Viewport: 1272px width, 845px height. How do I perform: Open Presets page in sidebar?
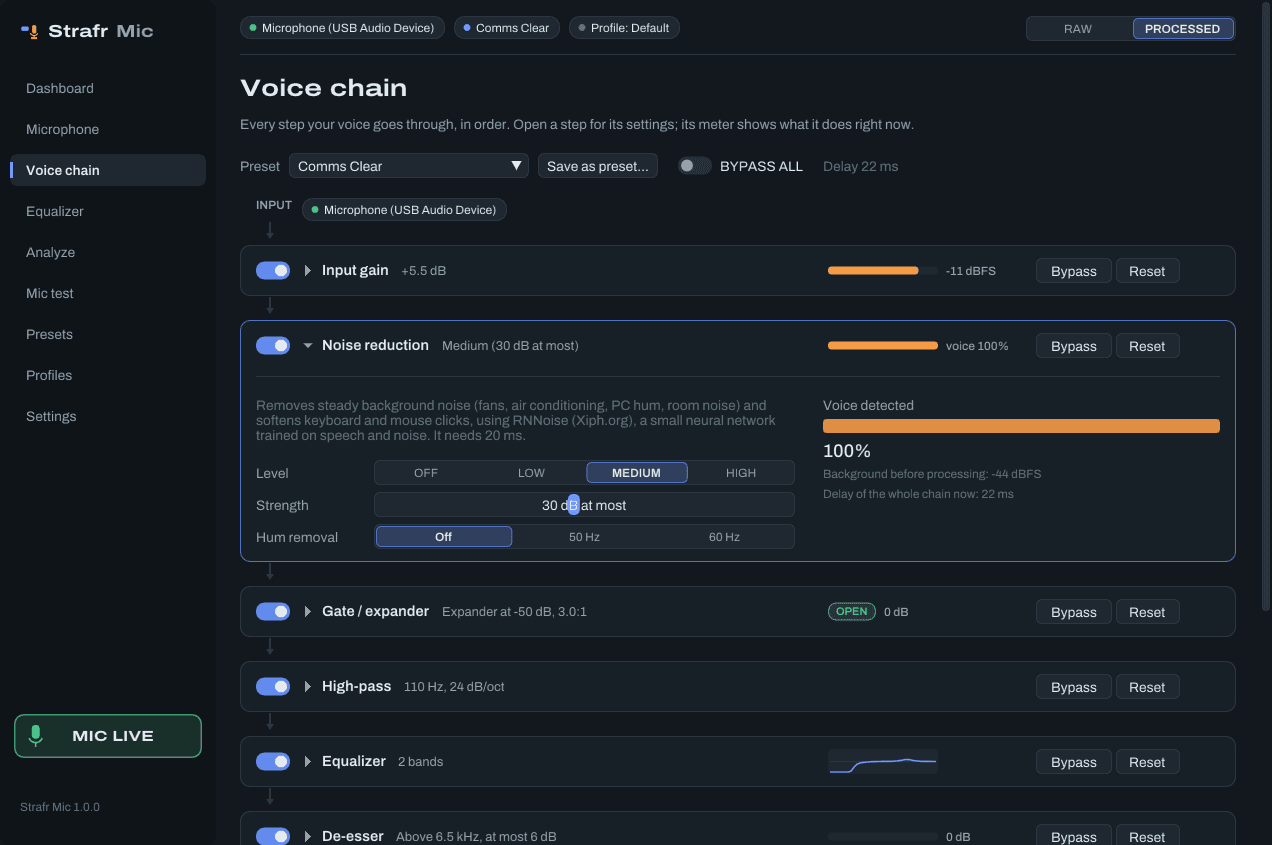tap(108, 334)
